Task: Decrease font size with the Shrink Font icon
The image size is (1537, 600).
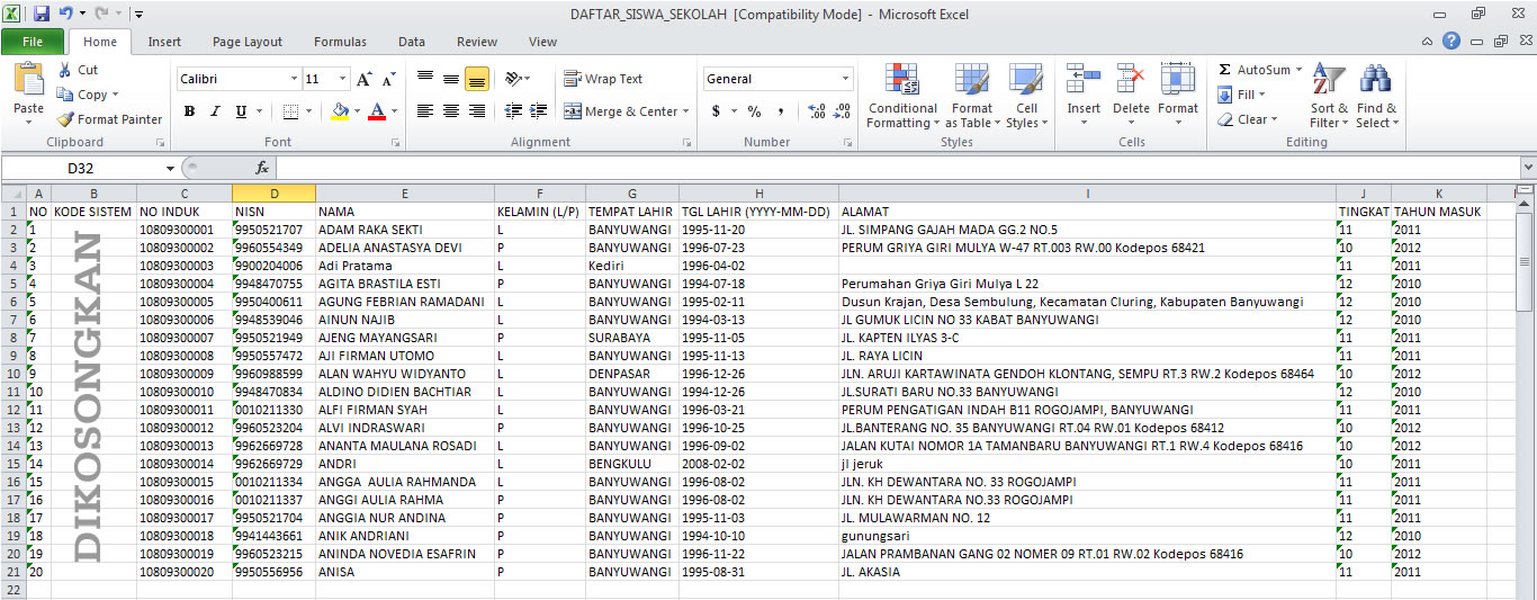Action: [x=388, y=79]
